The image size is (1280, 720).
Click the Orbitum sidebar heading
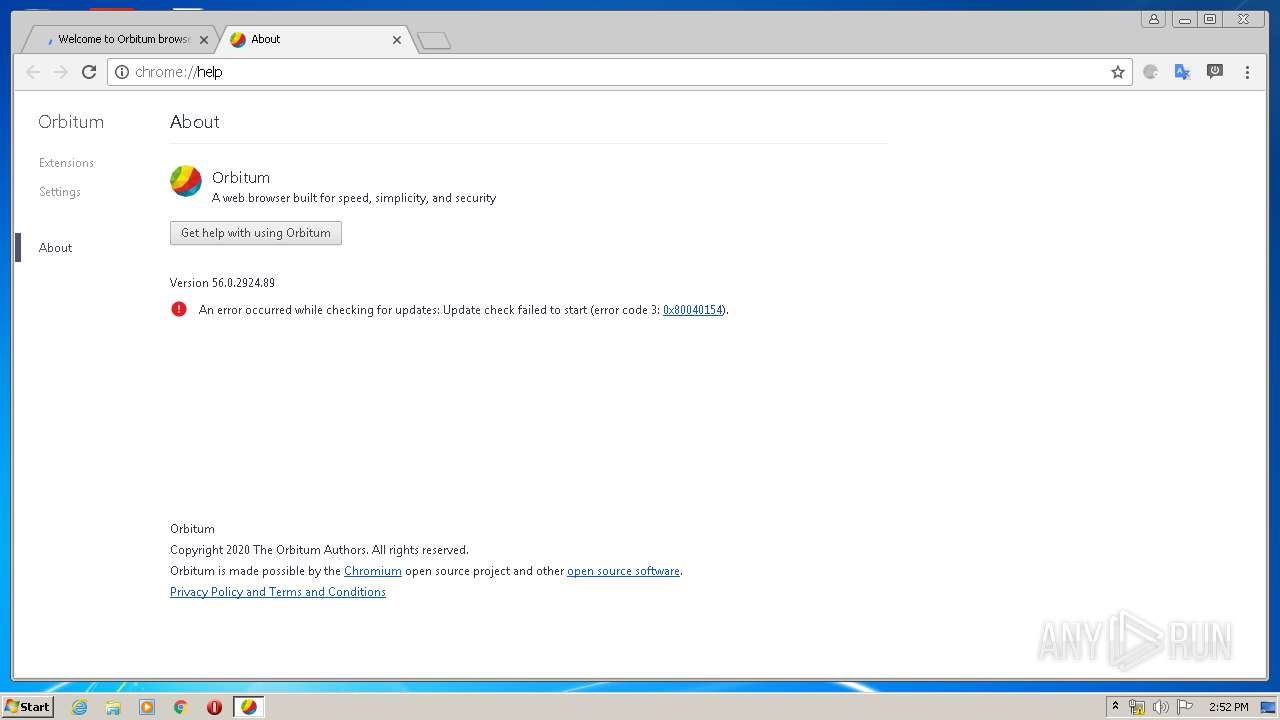[x=71, y=122]
